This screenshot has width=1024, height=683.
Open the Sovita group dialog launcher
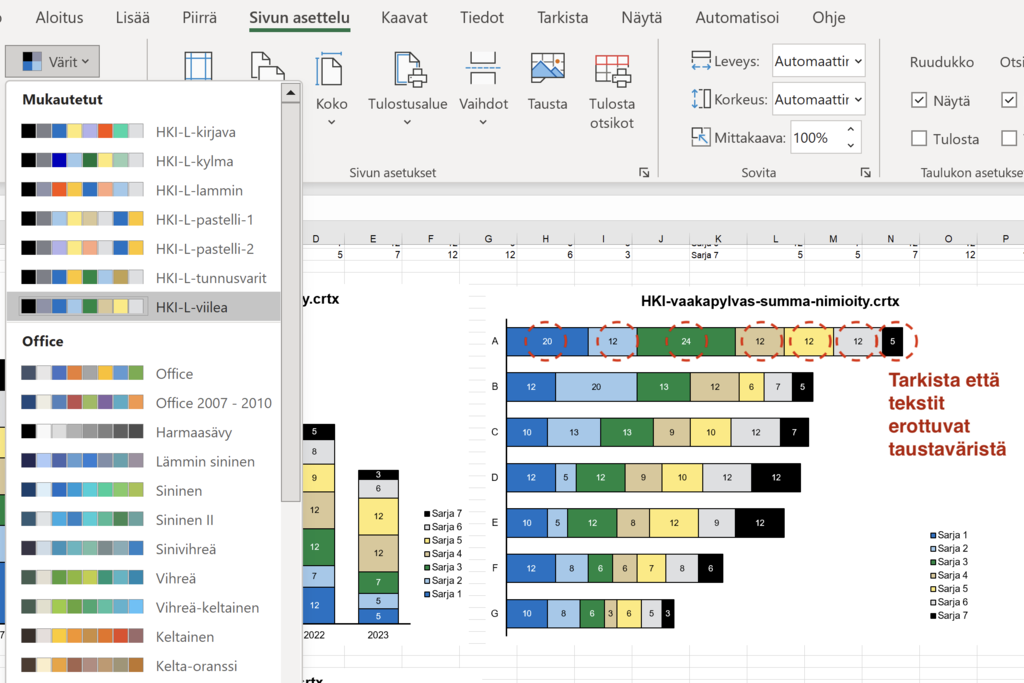click(x=865, y=173)
